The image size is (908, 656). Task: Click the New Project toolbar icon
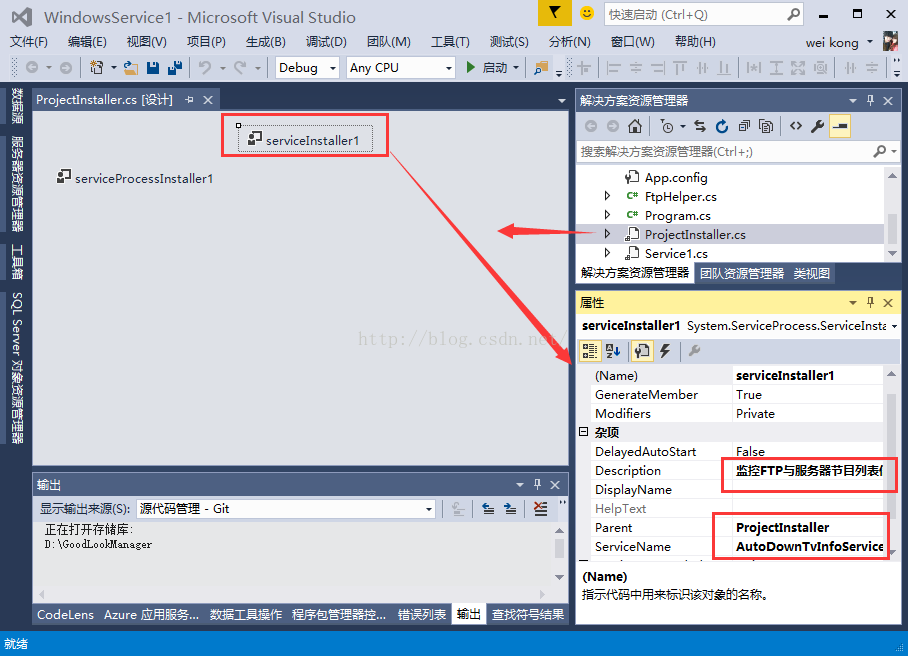tap(97, 68)
